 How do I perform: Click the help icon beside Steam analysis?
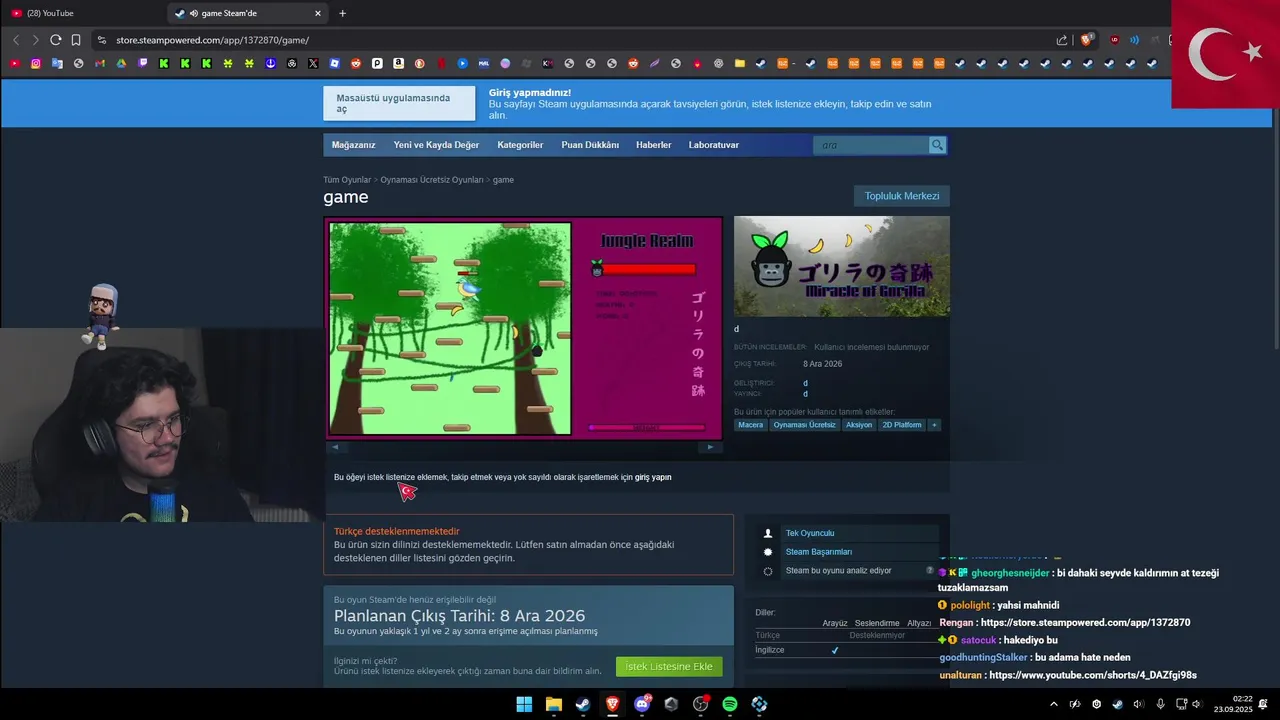pyautogui.click(x=930, y=570)
